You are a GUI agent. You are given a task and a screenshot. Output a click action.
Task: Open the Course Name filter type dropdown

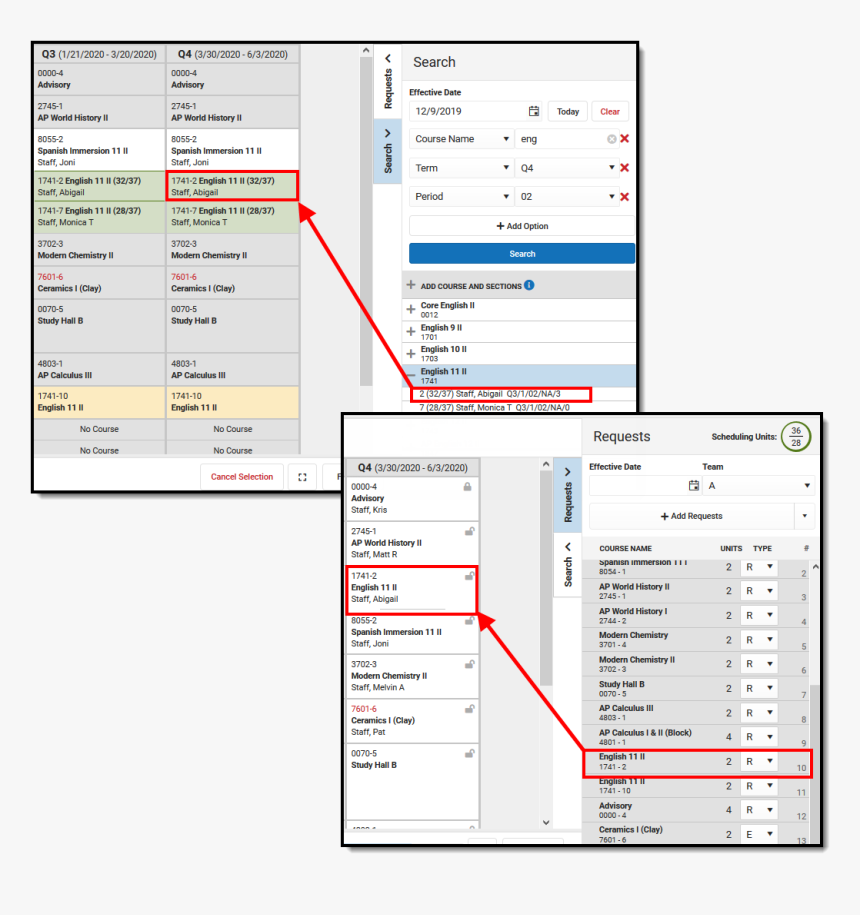coord(462,139)
